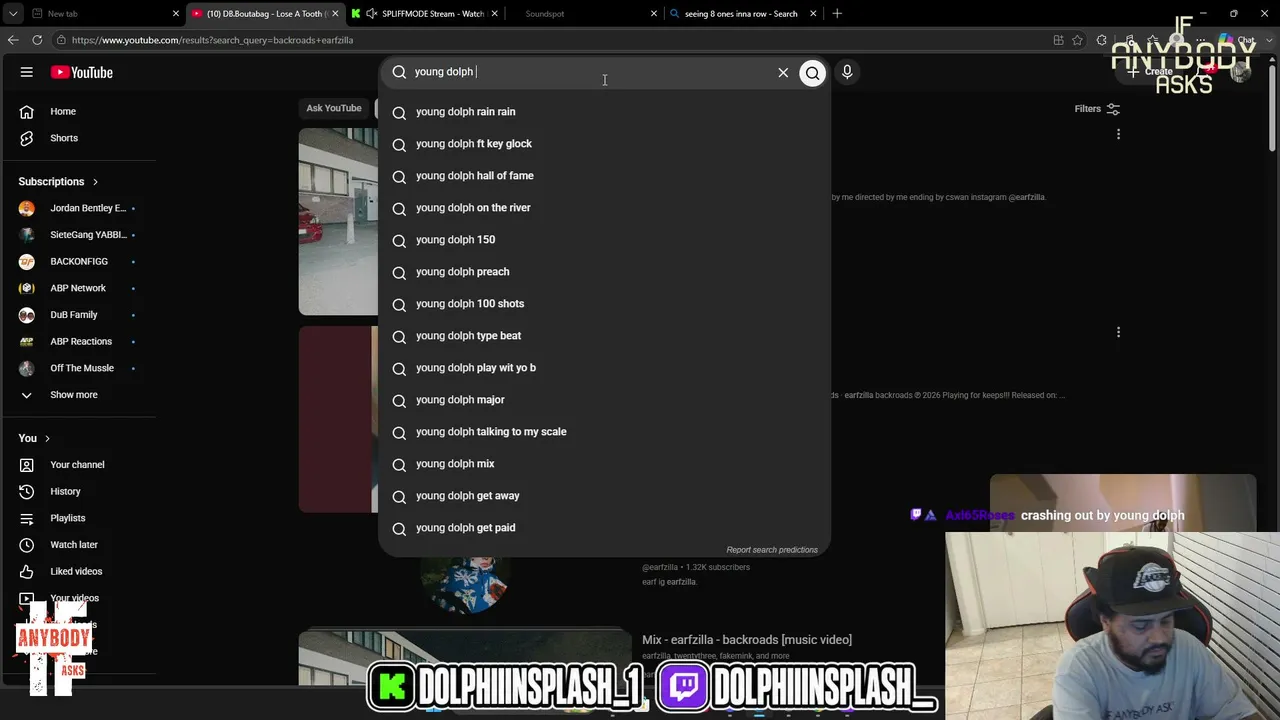Image resolution: width=1280 pixels, height=720 pixels.
Task: Go back with the browser back arrow
Action: coord(13,40)
